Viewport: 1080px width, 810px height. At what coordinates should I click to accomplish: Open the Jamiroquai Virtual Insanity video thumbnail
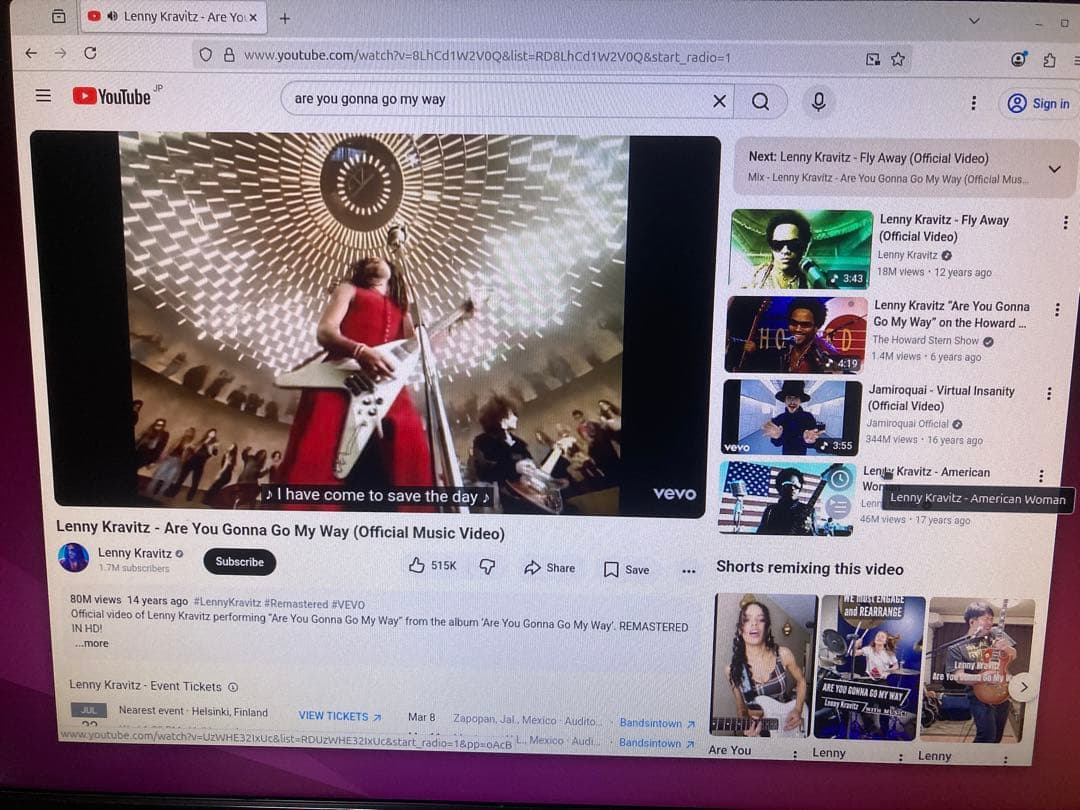(790, 417)
